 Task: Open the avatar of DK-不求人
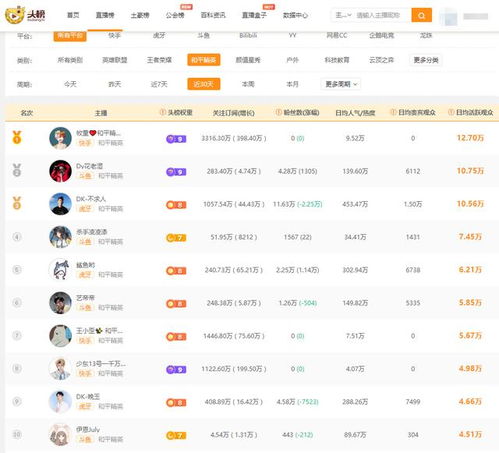(x=60, y=204)
